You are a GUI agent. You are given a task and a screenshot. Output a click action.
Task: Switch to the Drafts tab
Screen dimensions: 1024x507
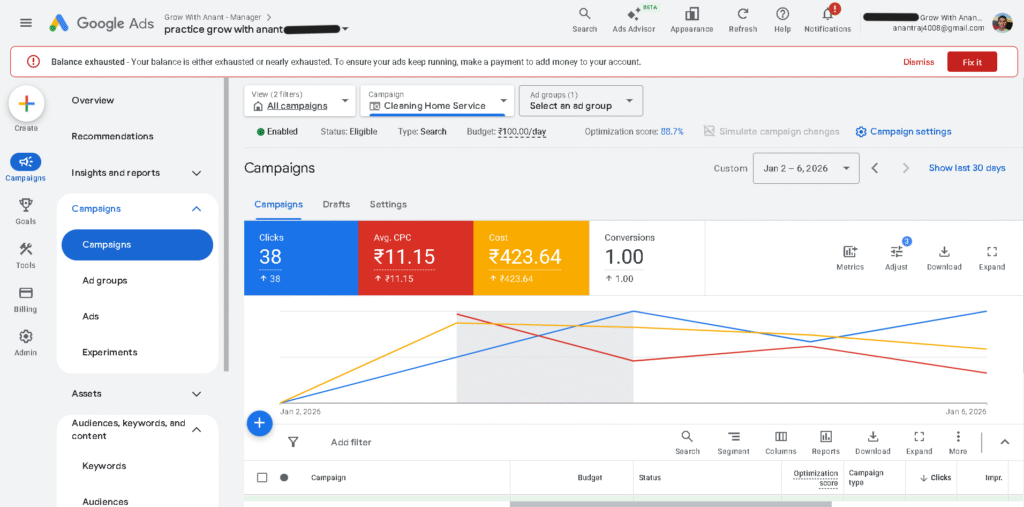[336, 204]
